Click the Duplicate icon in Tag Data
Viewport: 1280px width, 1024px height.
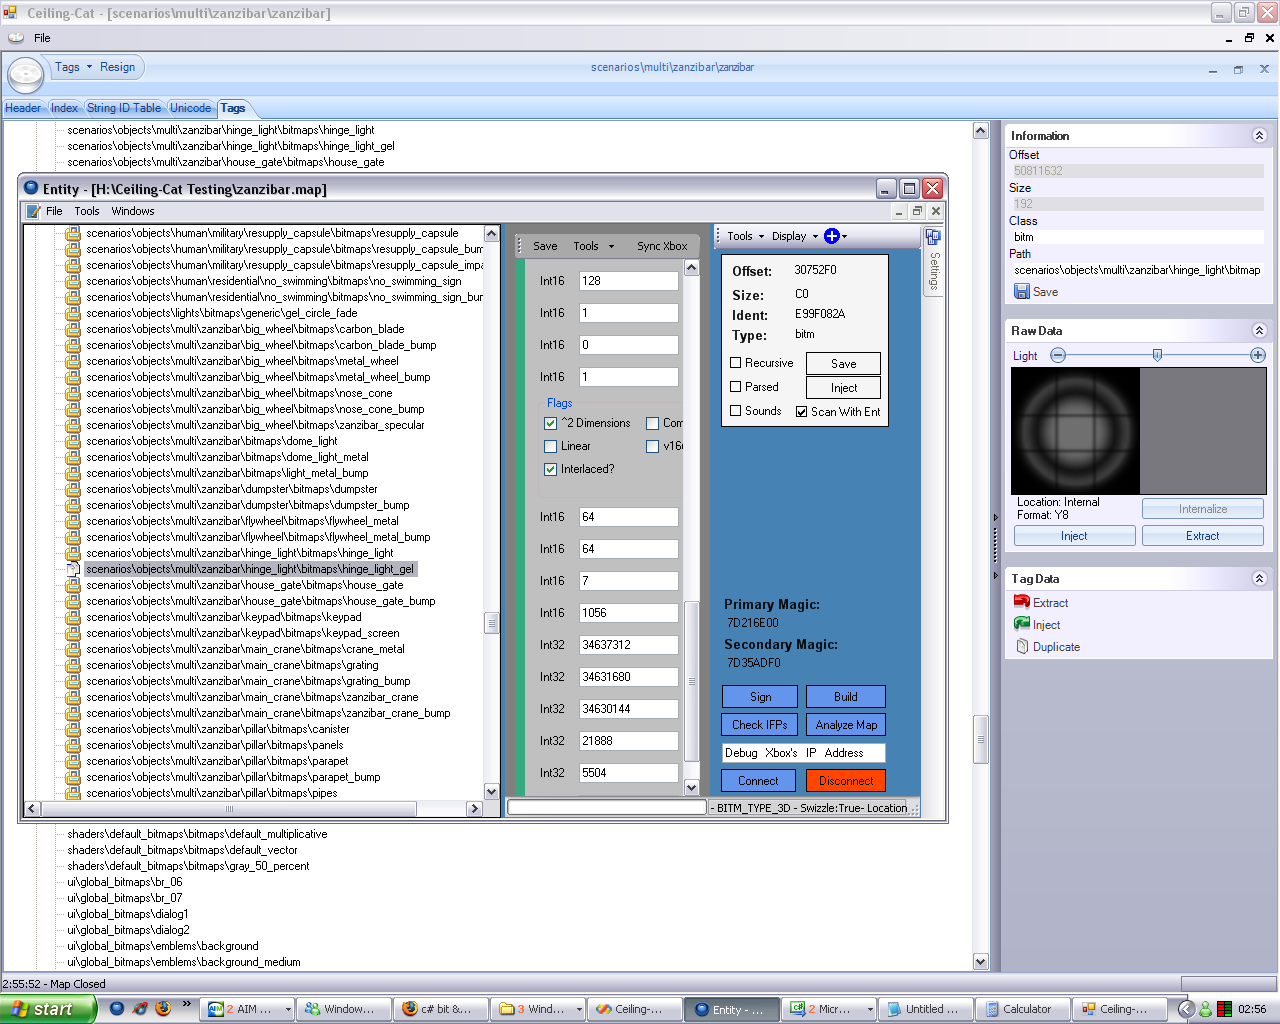(1022, 647)
